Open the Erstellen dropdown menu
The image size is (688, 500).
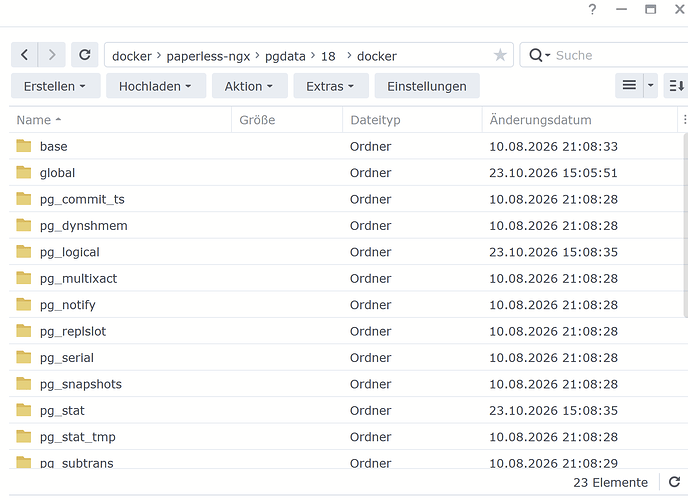(x=55, y=86)
